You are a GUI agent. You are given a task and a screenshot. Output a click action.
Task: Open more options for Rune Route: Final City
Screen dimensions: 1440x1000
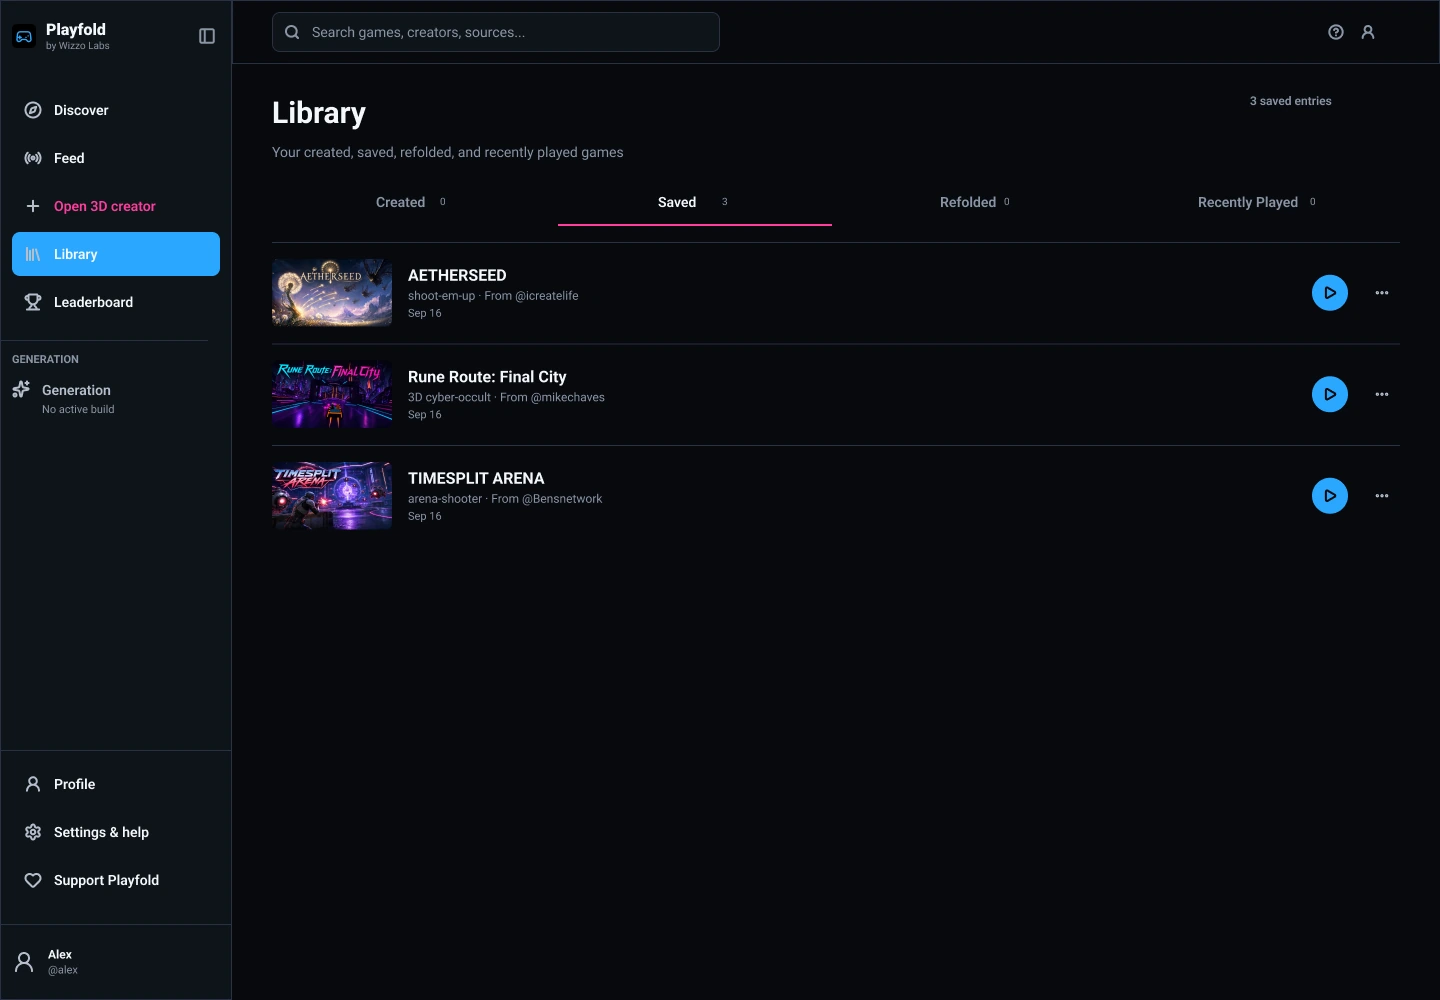click(1382, 394)
